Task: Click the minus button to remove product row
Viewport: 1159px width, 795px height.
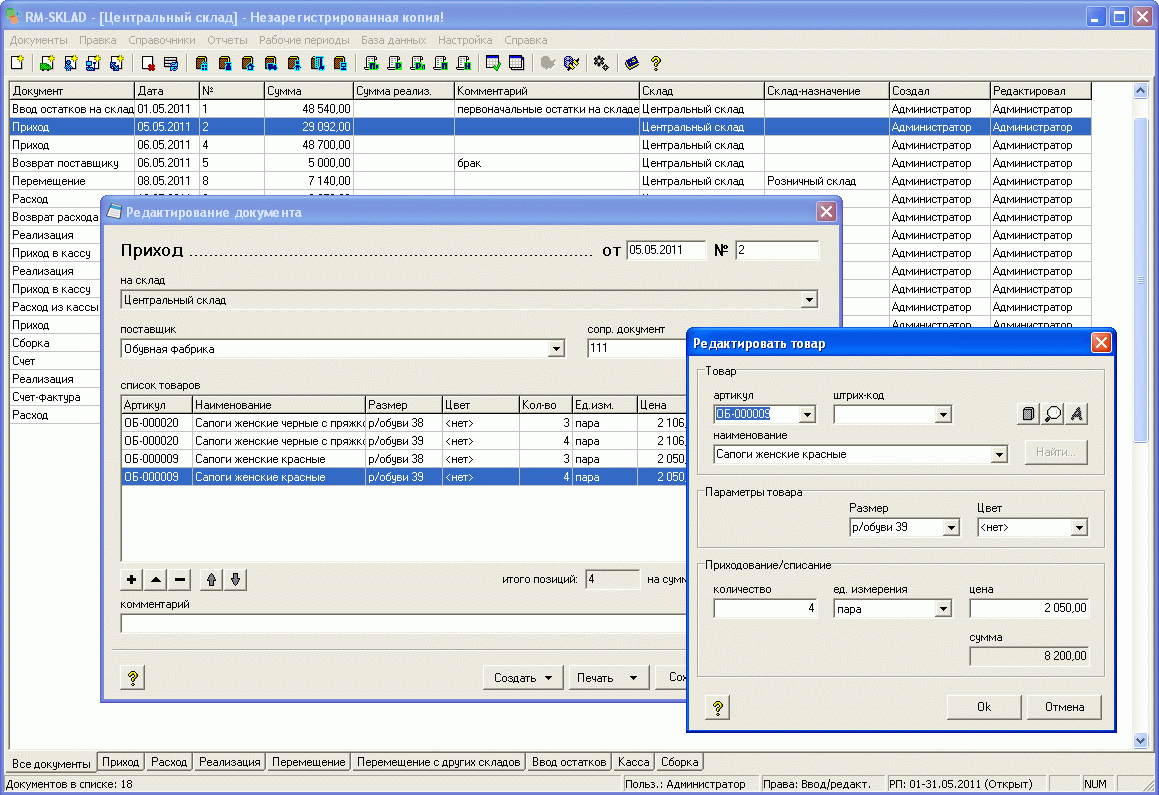Action: (x=180, y=579)
